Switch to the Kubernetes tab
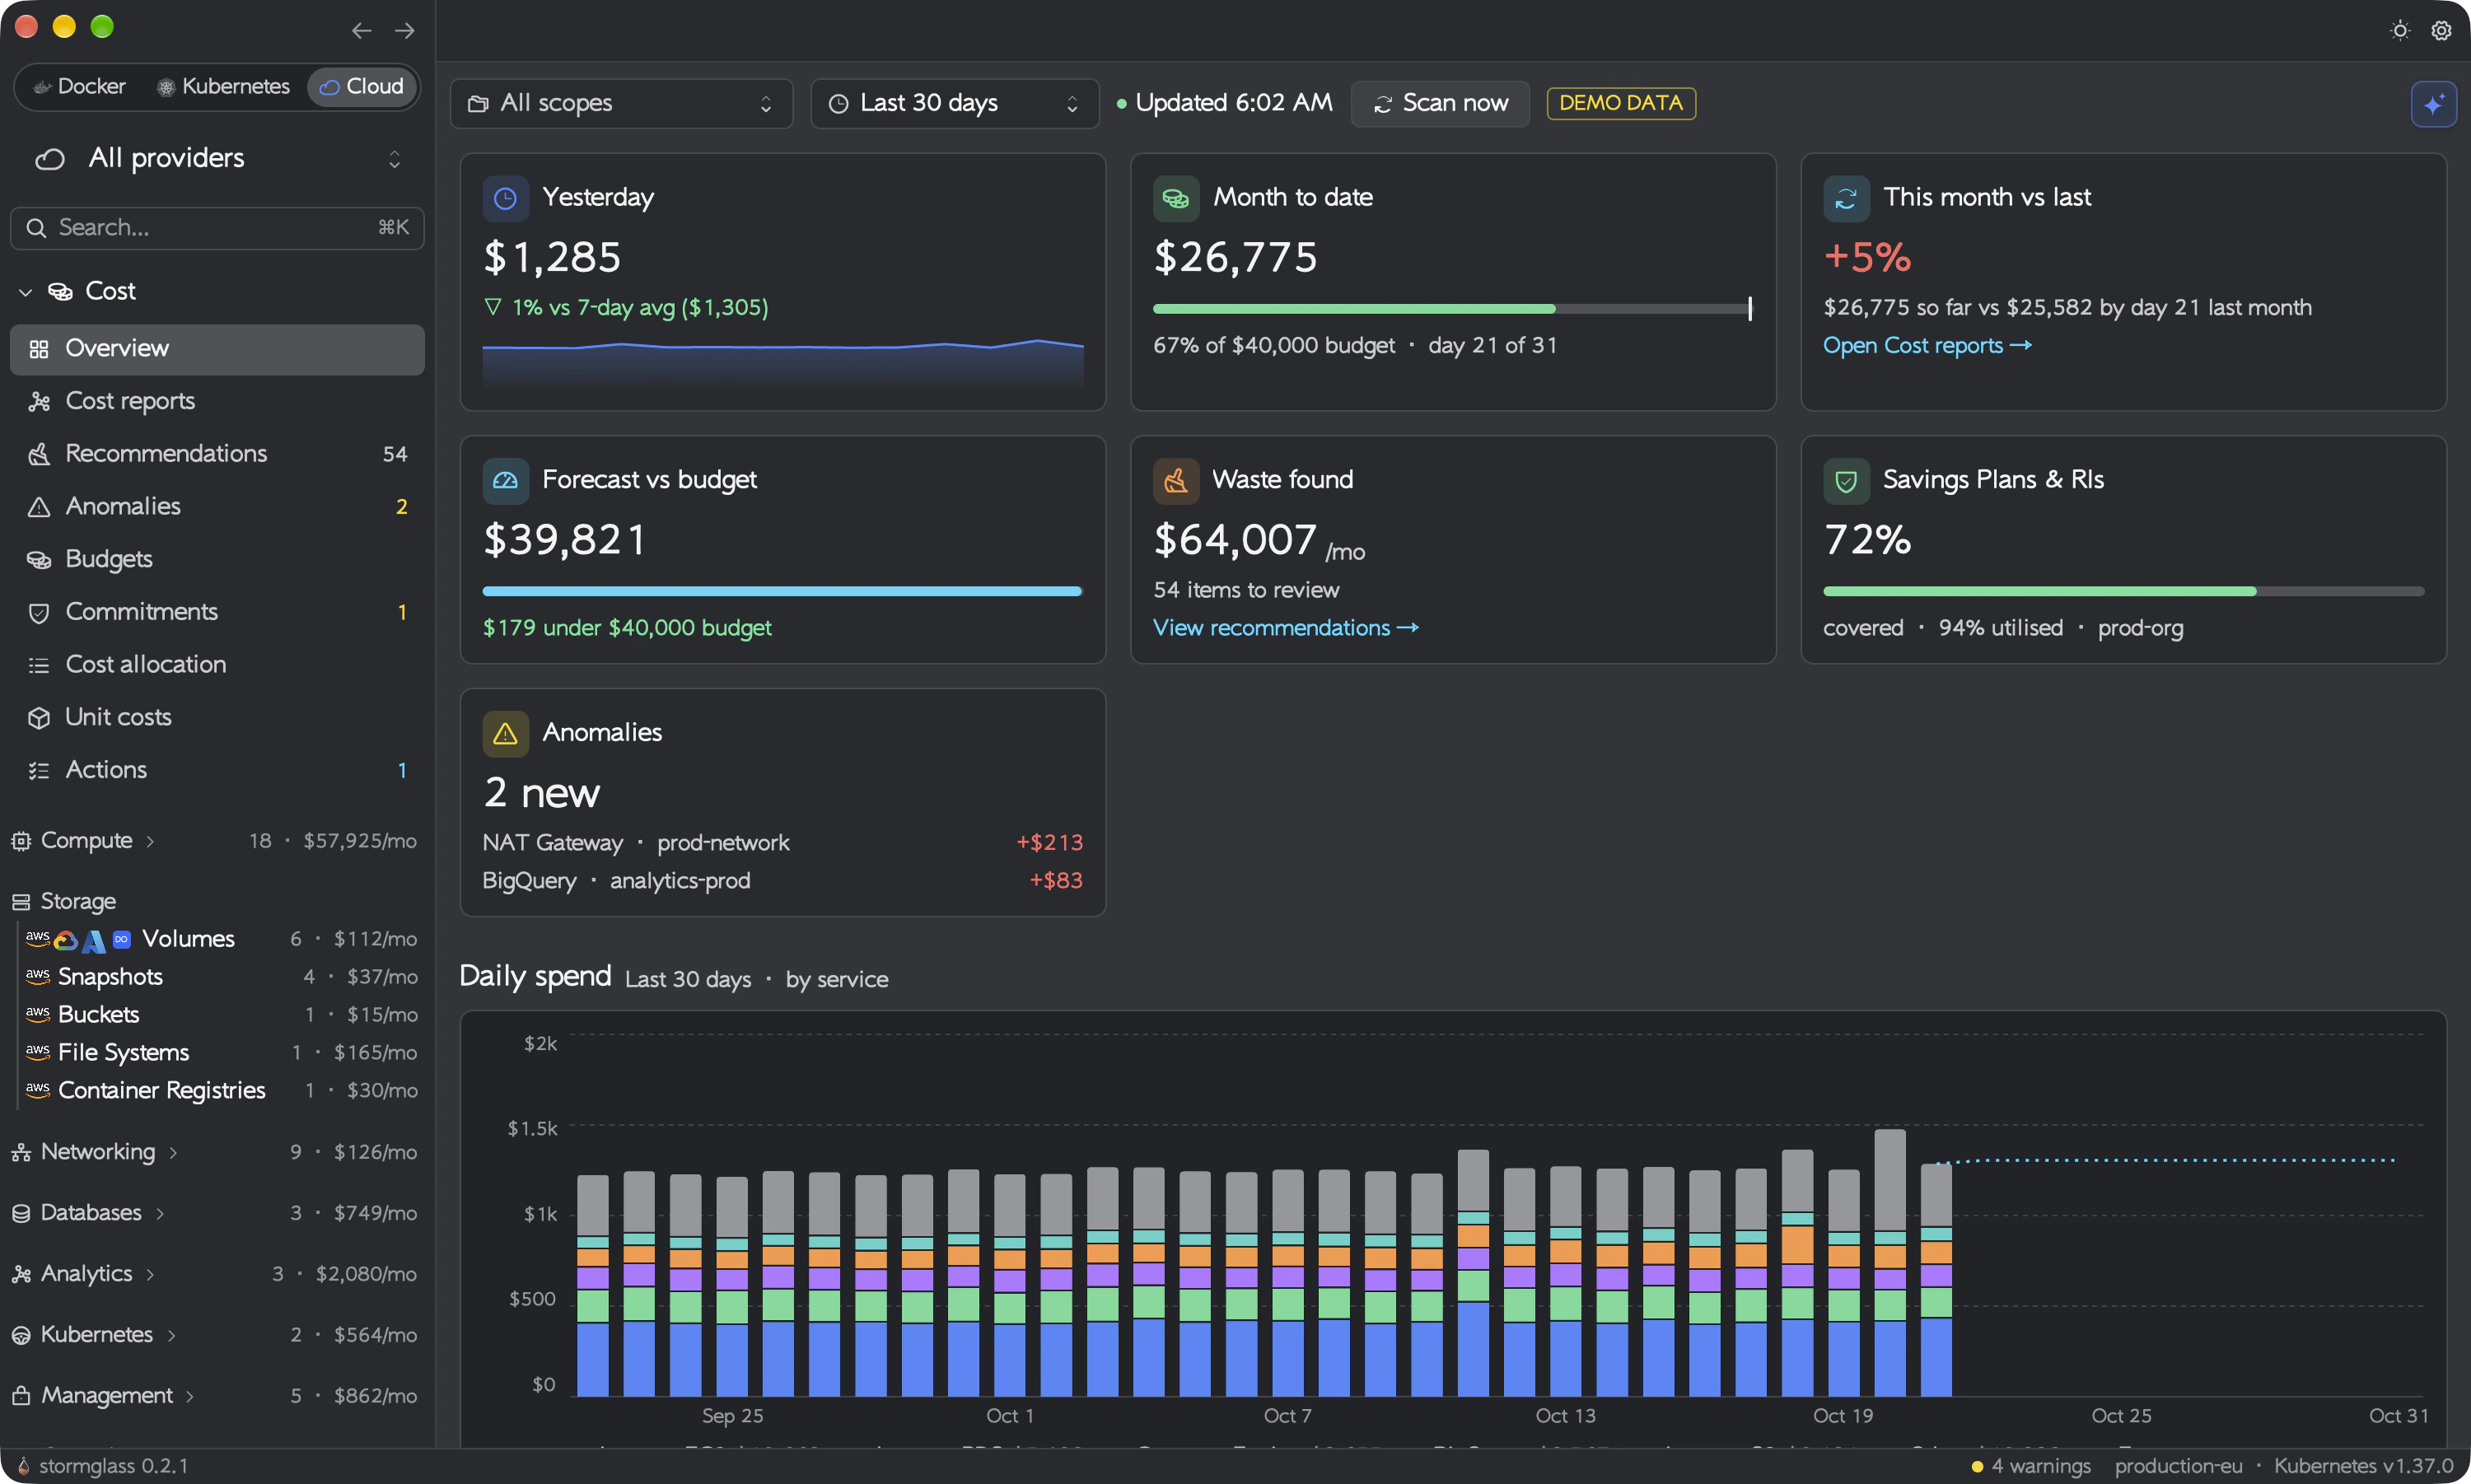 (223, 87)
